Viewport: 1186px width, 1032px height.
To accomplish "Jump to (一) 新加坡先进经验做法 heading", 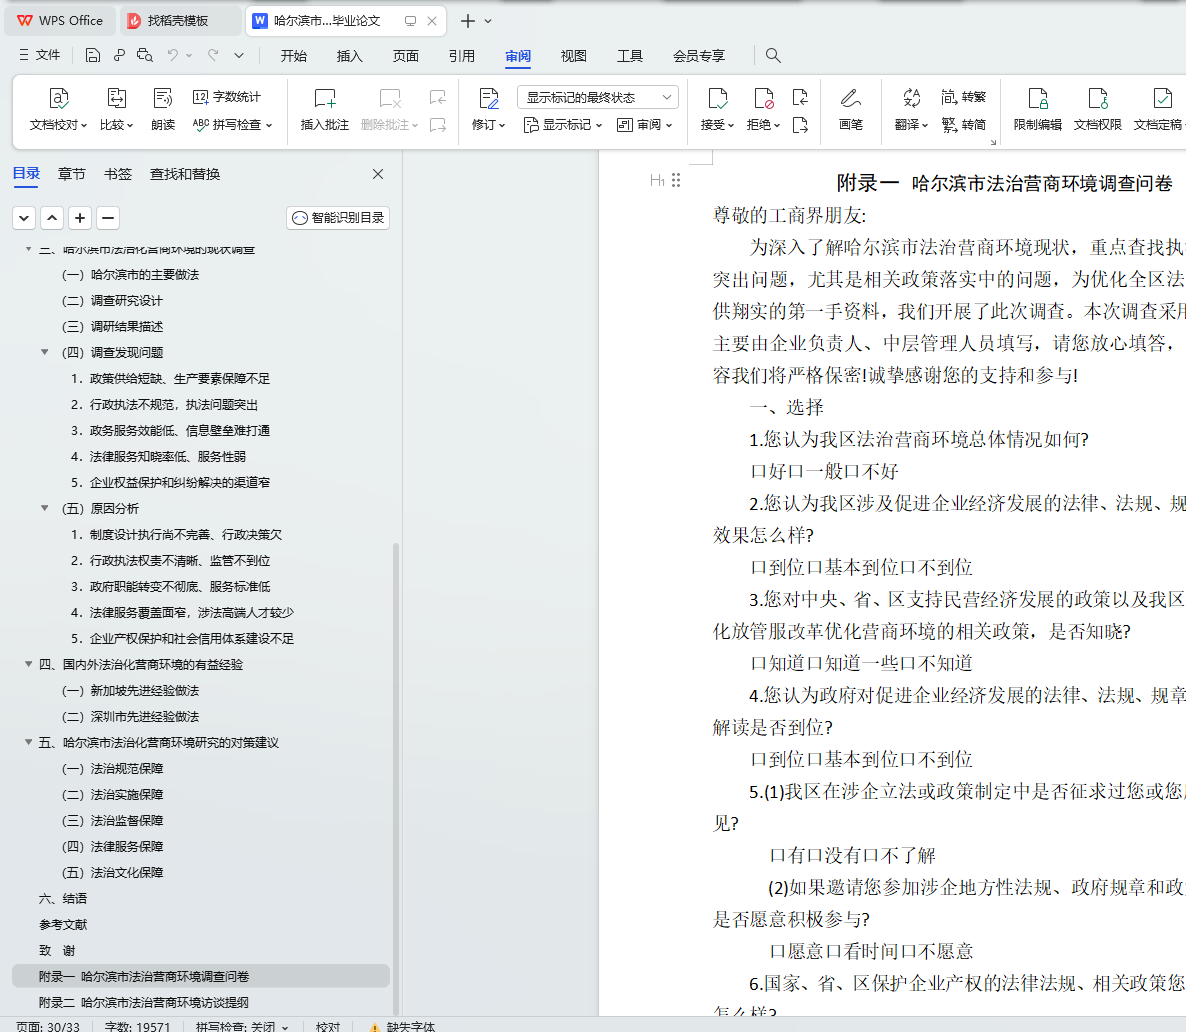I will pos(130,691).
